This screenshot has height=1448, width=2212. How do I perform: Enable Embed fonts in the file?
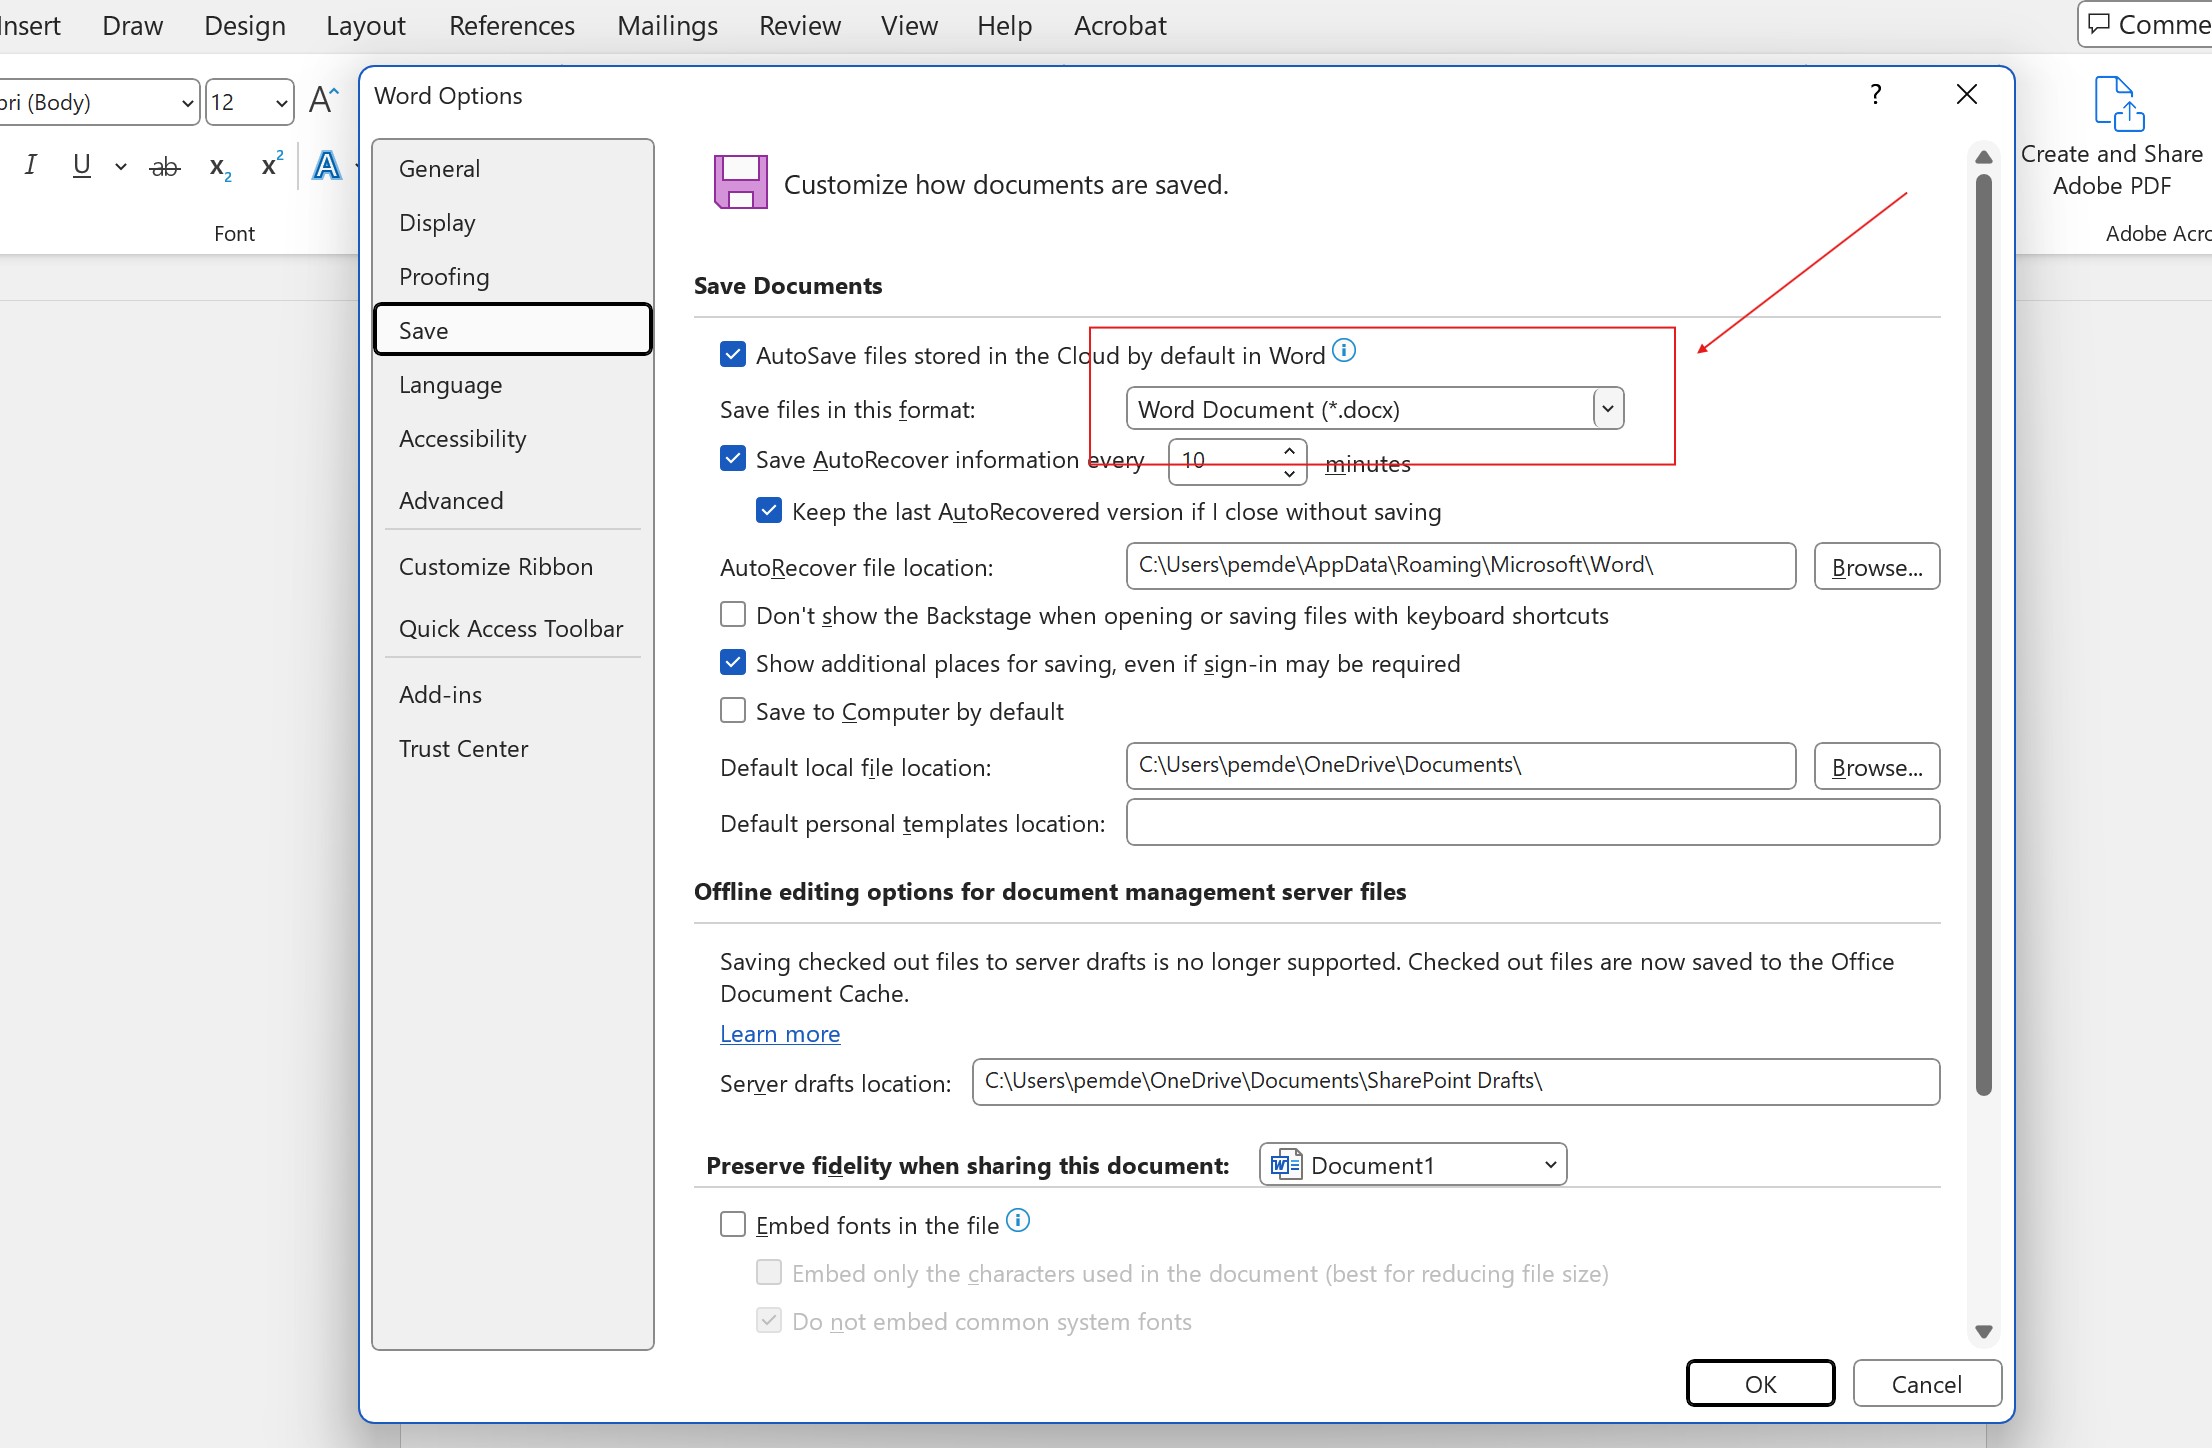point(733,1223)
